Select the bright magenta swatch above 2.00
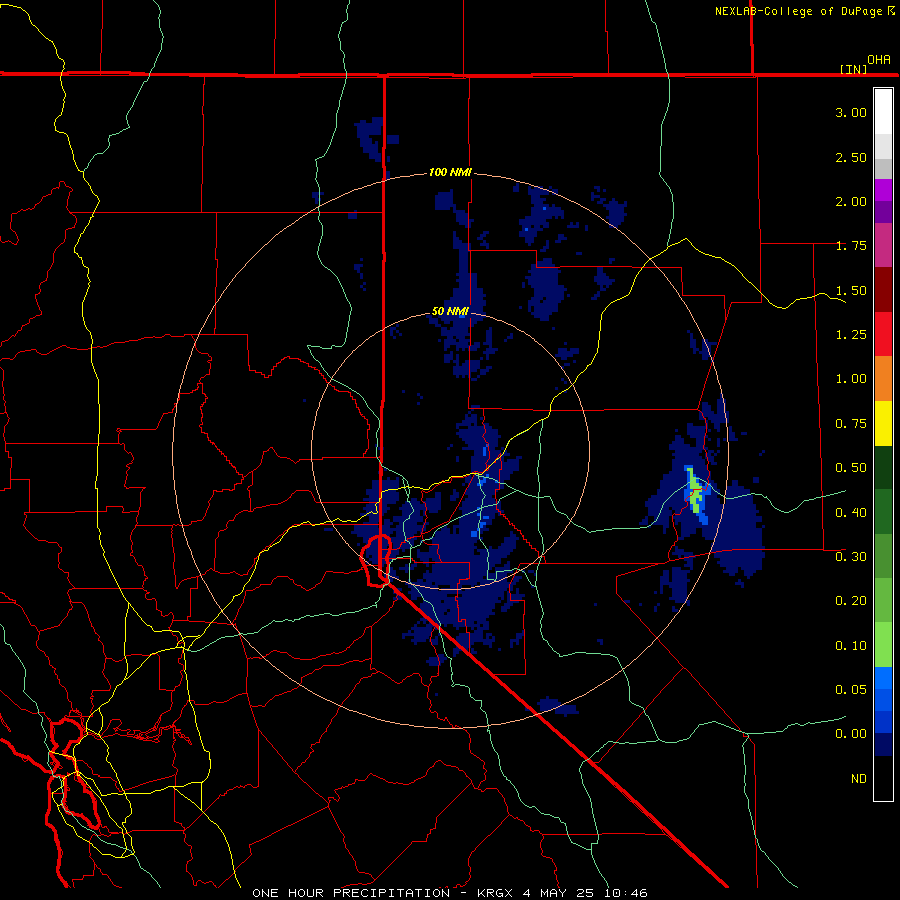This screenshot has height=900, width=900. (x=883, y=190)
